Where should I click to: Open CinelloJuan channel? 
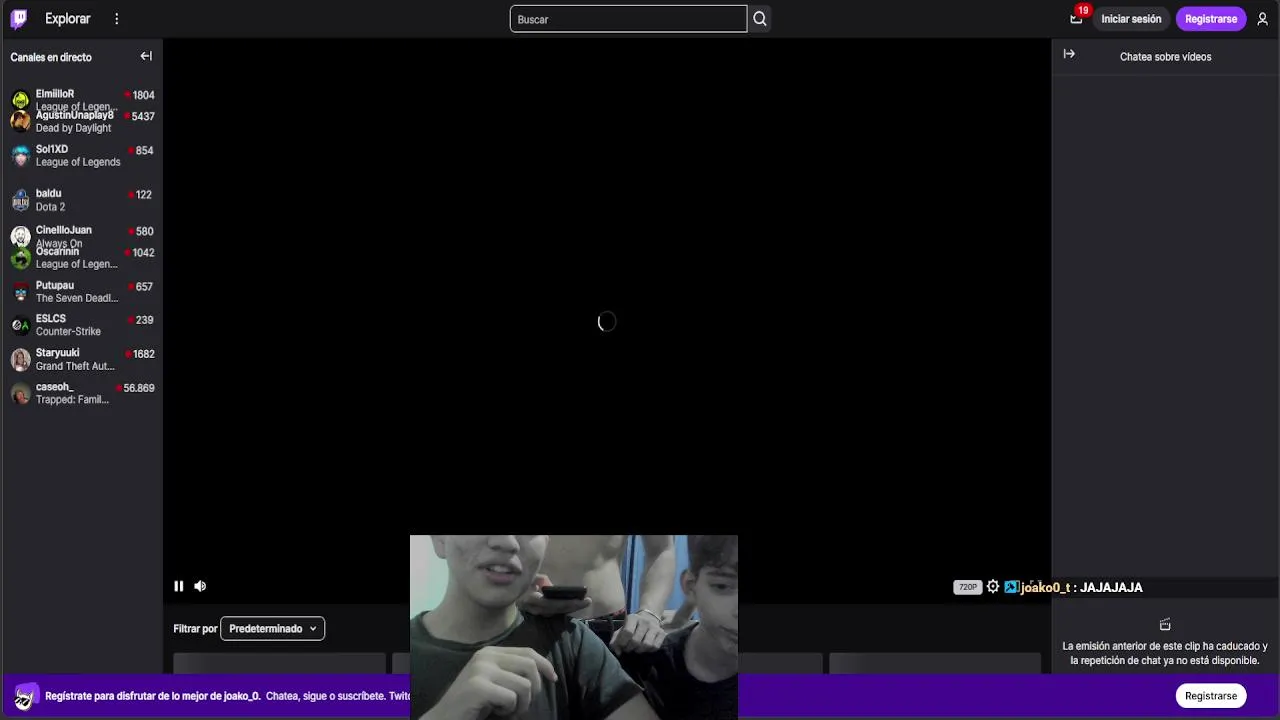(82, 236)
